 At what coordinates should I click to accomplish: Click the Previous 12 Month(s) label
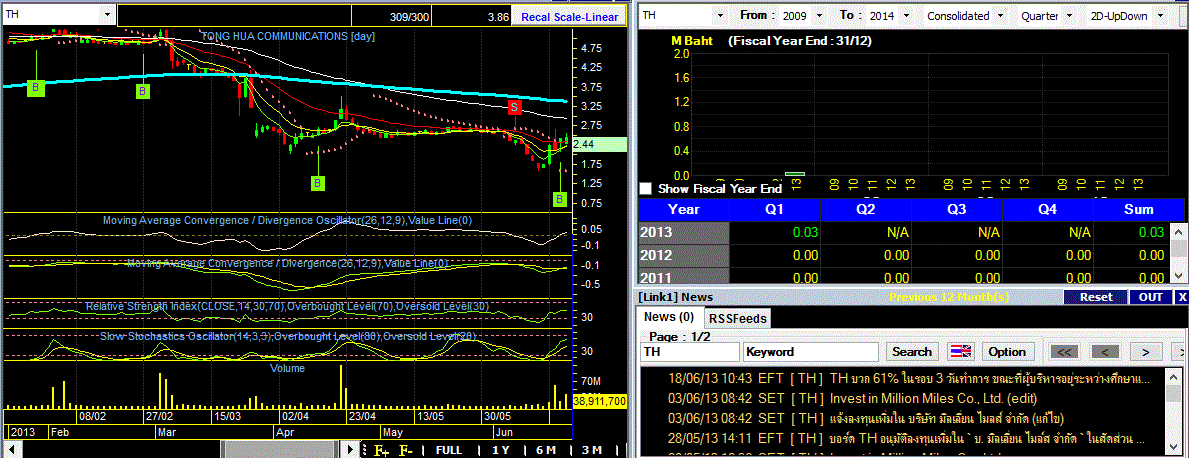click(x=949, y=297)
